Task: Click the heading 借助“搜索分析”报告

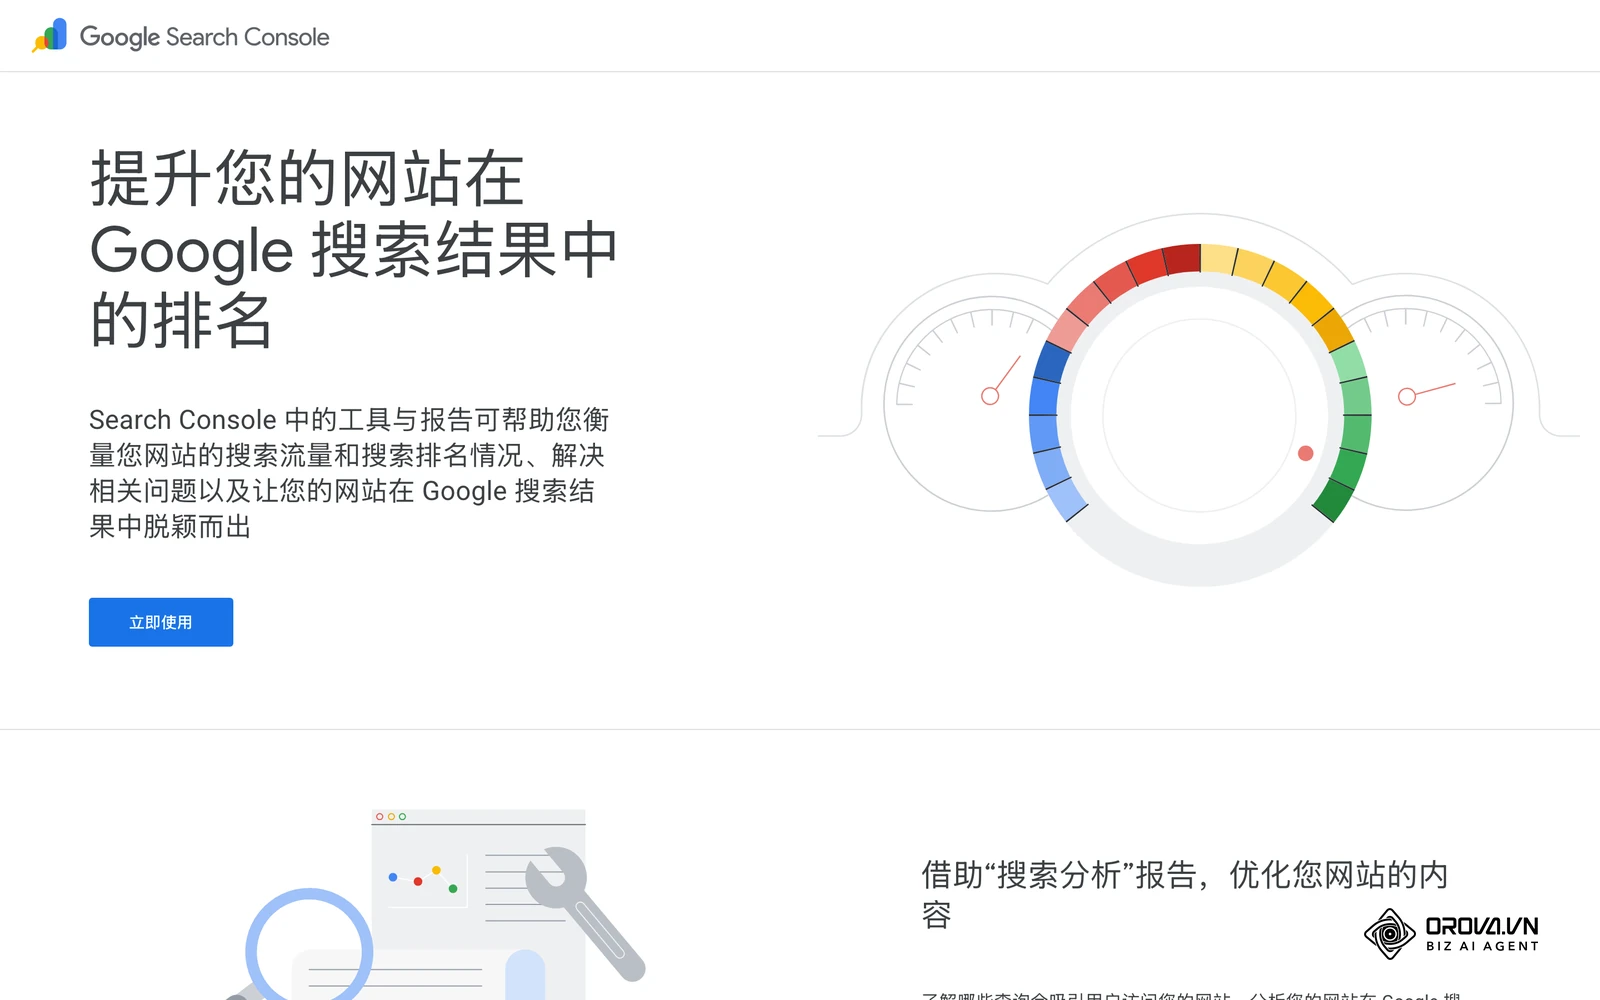Action: 1184,894
